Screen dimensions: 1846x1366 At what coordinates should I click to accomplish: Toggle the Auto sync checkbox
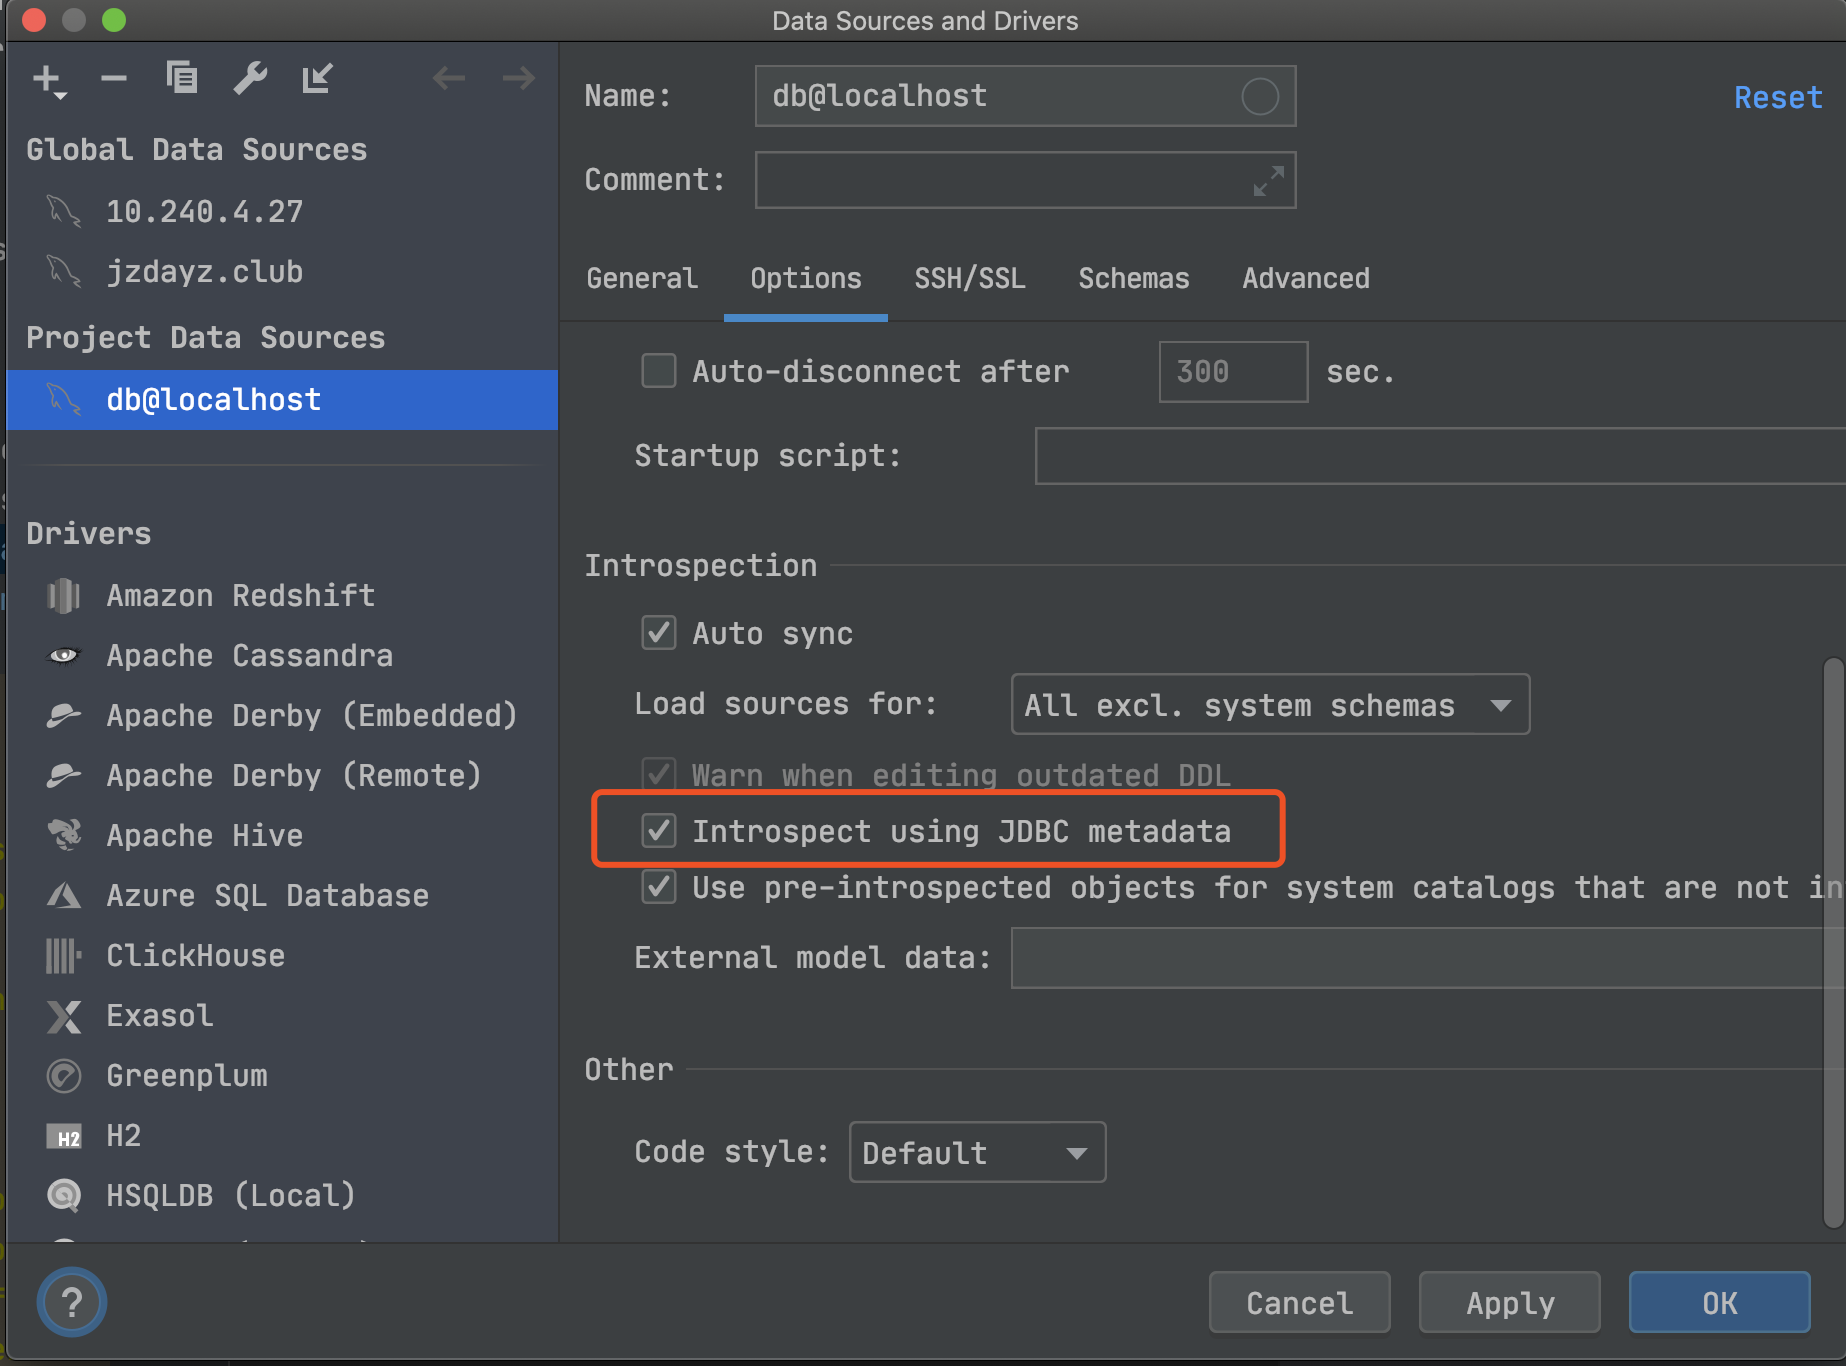[x=659, y=633]
